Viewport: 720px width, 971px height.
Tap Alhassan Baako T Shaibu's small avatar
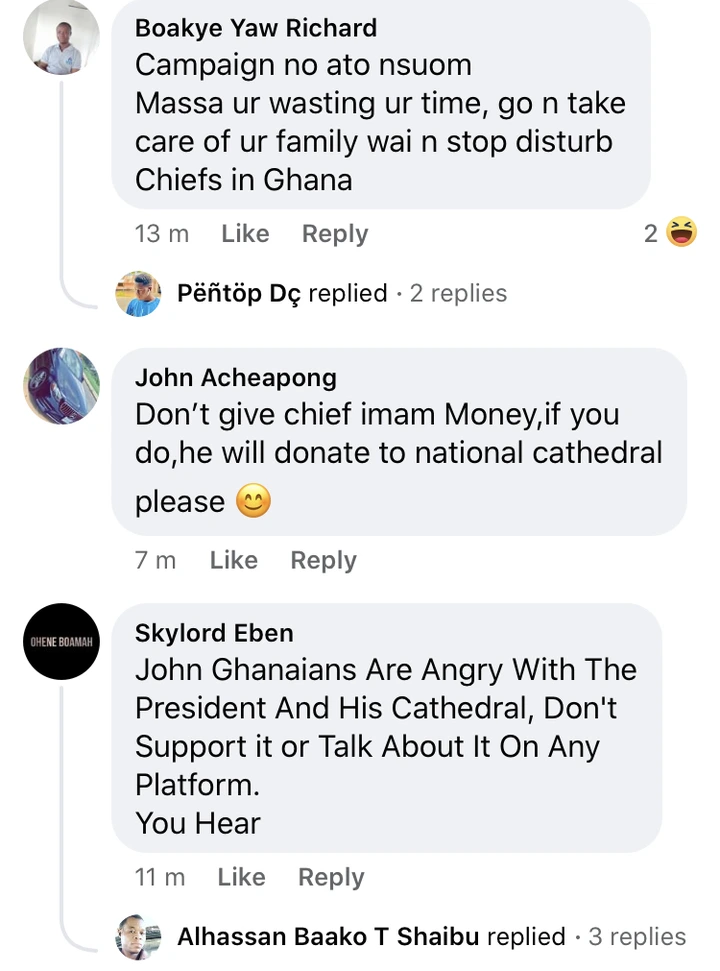138,937
